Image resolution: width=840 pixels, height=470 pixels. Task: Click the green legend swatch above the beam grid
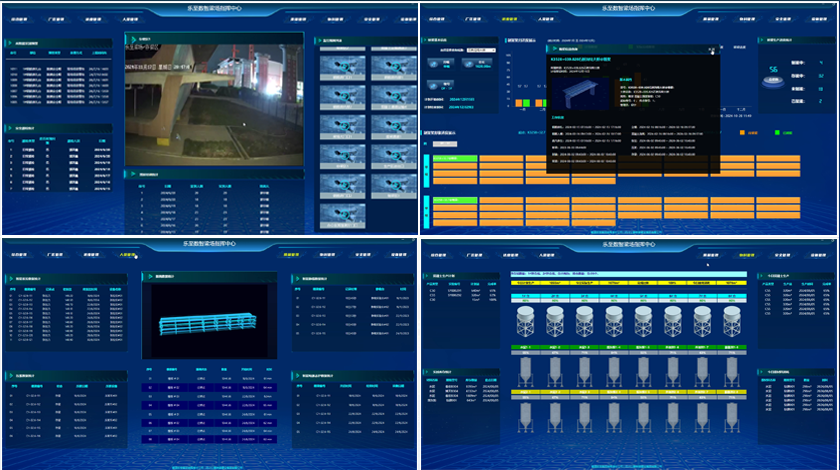pos(777,132)
